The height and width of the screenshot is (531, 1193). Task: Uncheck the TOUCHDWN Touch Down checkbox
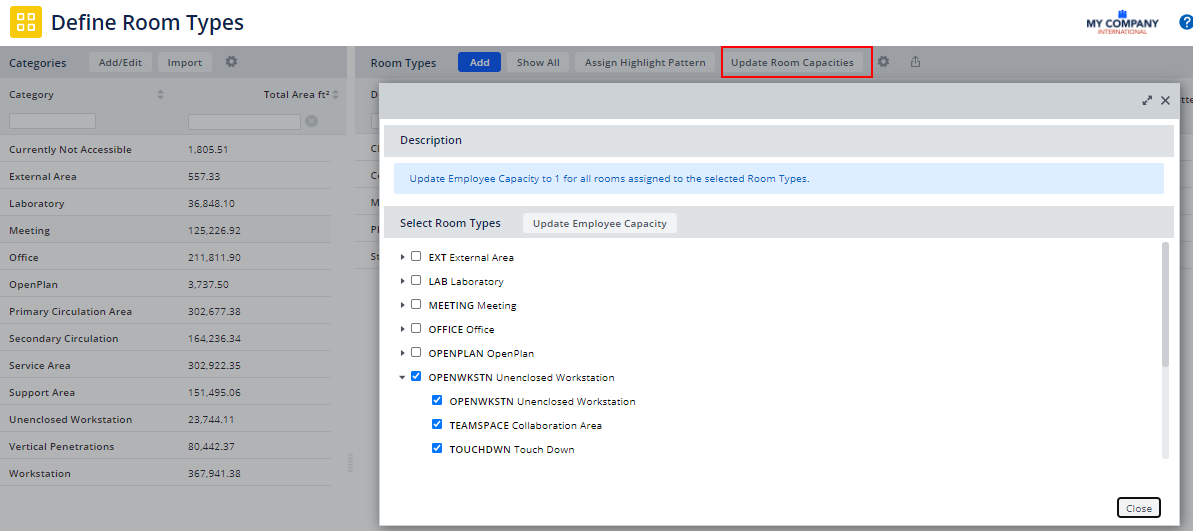tap(437, 449)
